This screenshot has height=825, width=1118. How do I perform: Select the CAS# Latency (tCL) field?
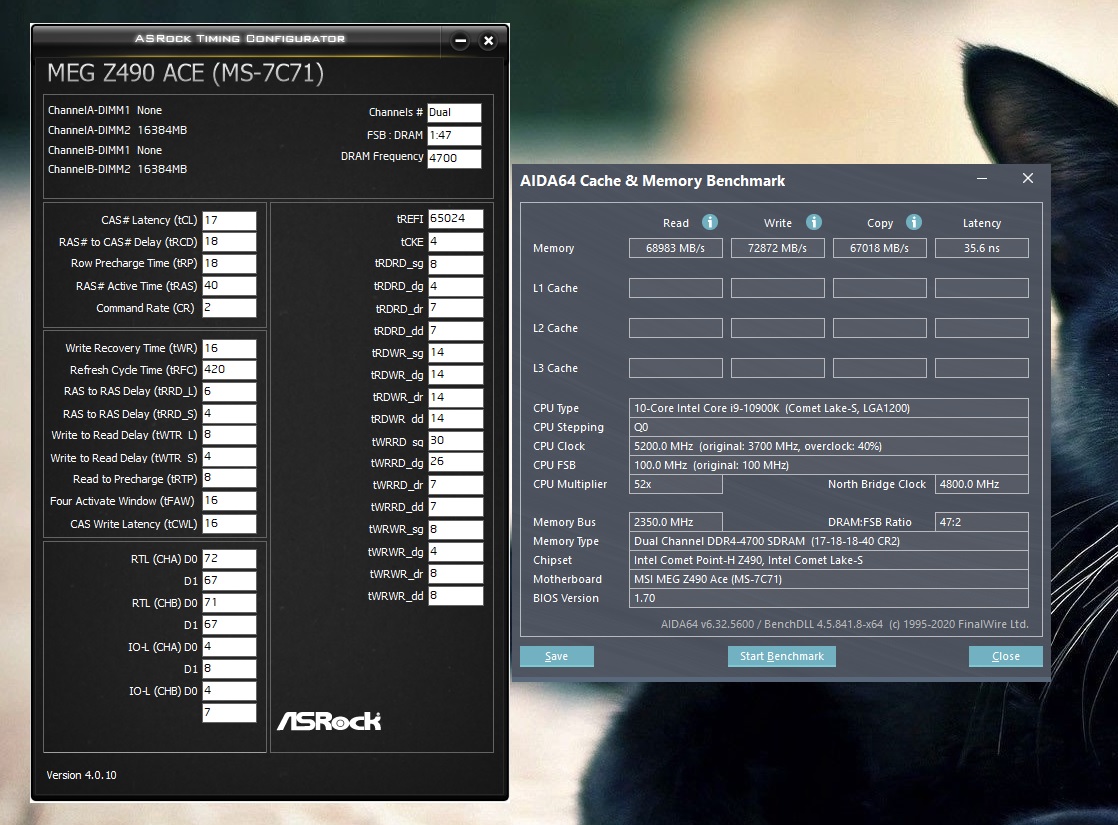[x=229, y=220]
